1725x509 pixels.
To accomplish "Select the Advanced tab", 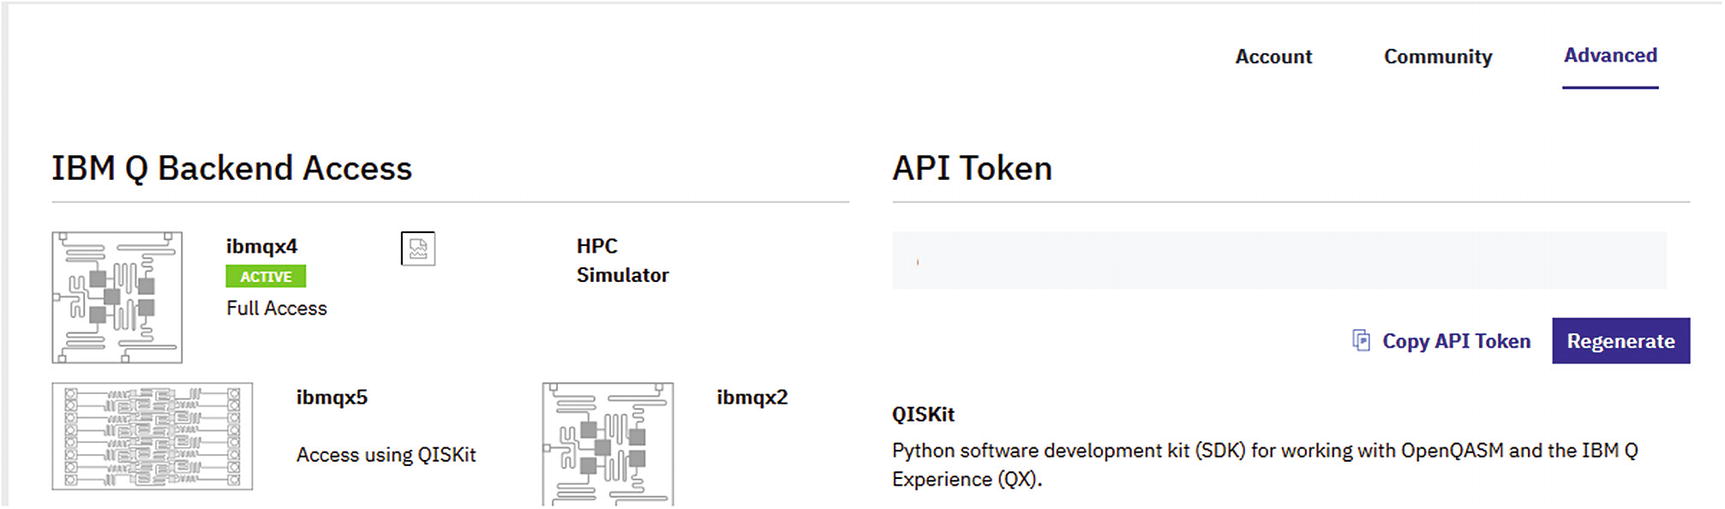I will click(x=1609, y=56).
